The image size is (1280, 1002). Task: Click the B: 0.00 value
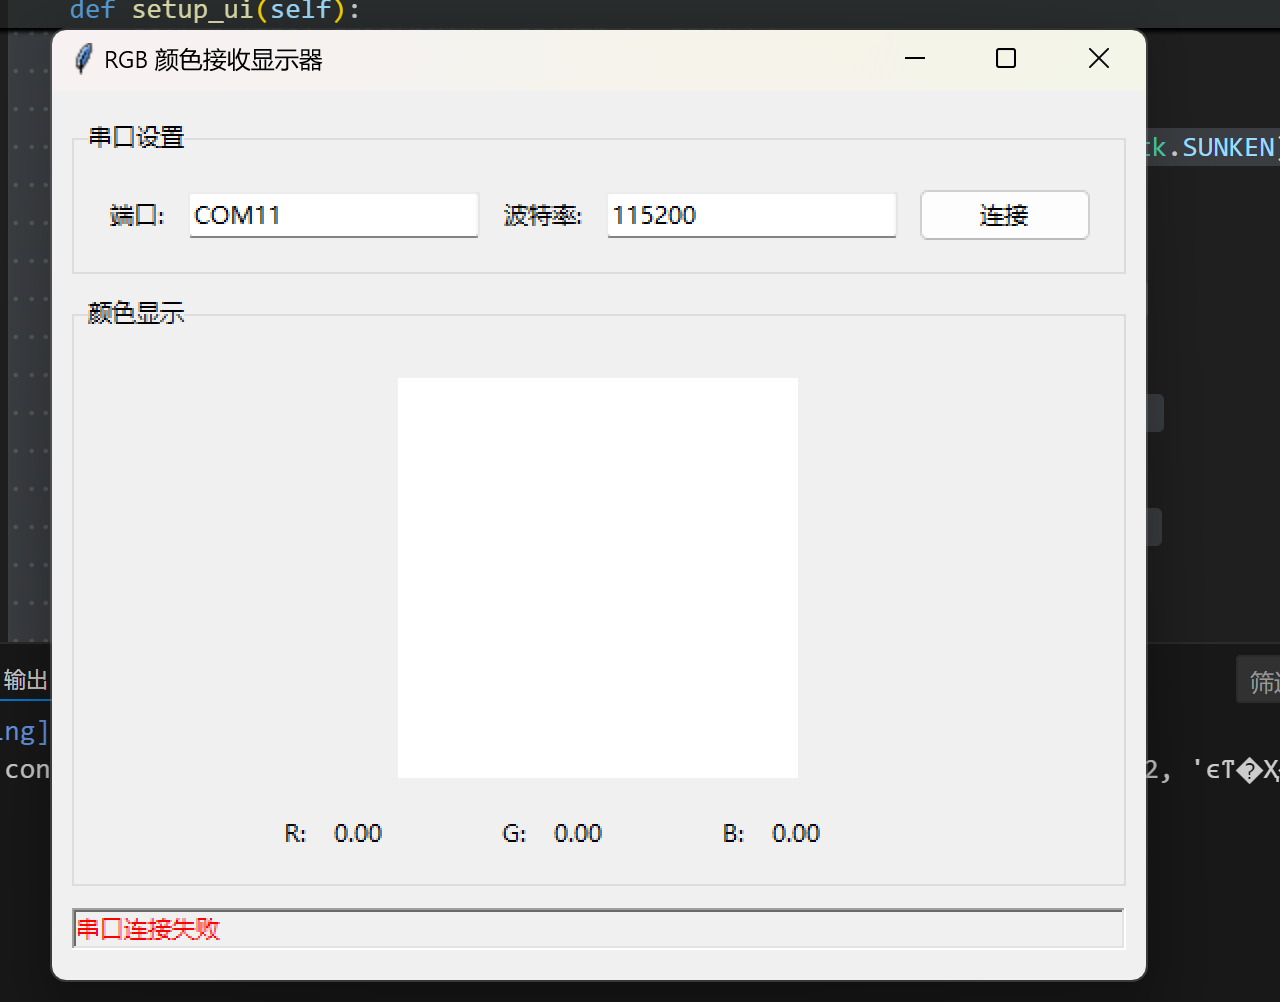tap(796, 833)
